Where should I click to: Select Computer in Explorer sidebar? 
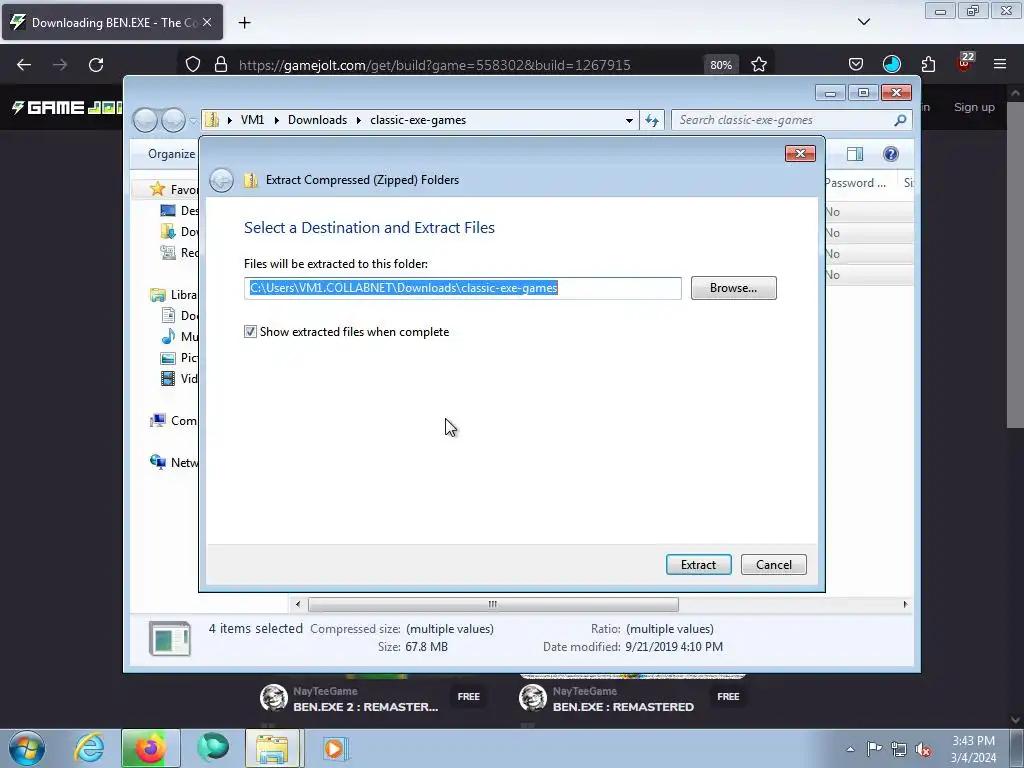click(174, 421)
